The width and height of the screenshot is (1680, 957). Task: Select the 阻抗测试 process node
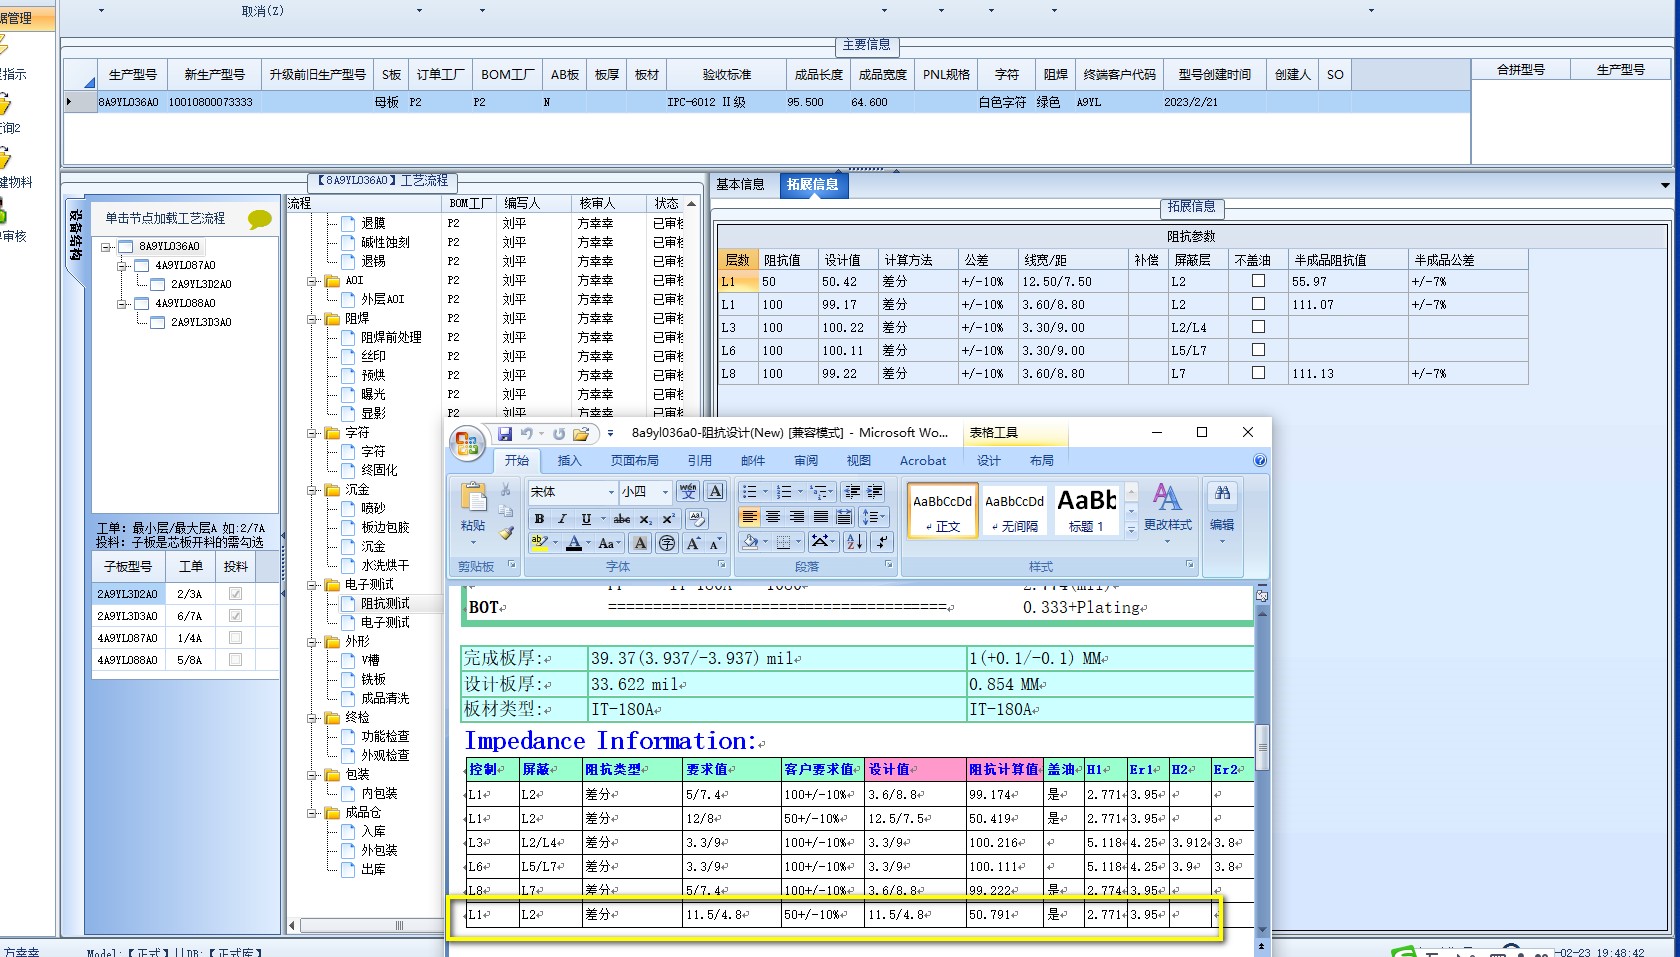click(385, 603)
